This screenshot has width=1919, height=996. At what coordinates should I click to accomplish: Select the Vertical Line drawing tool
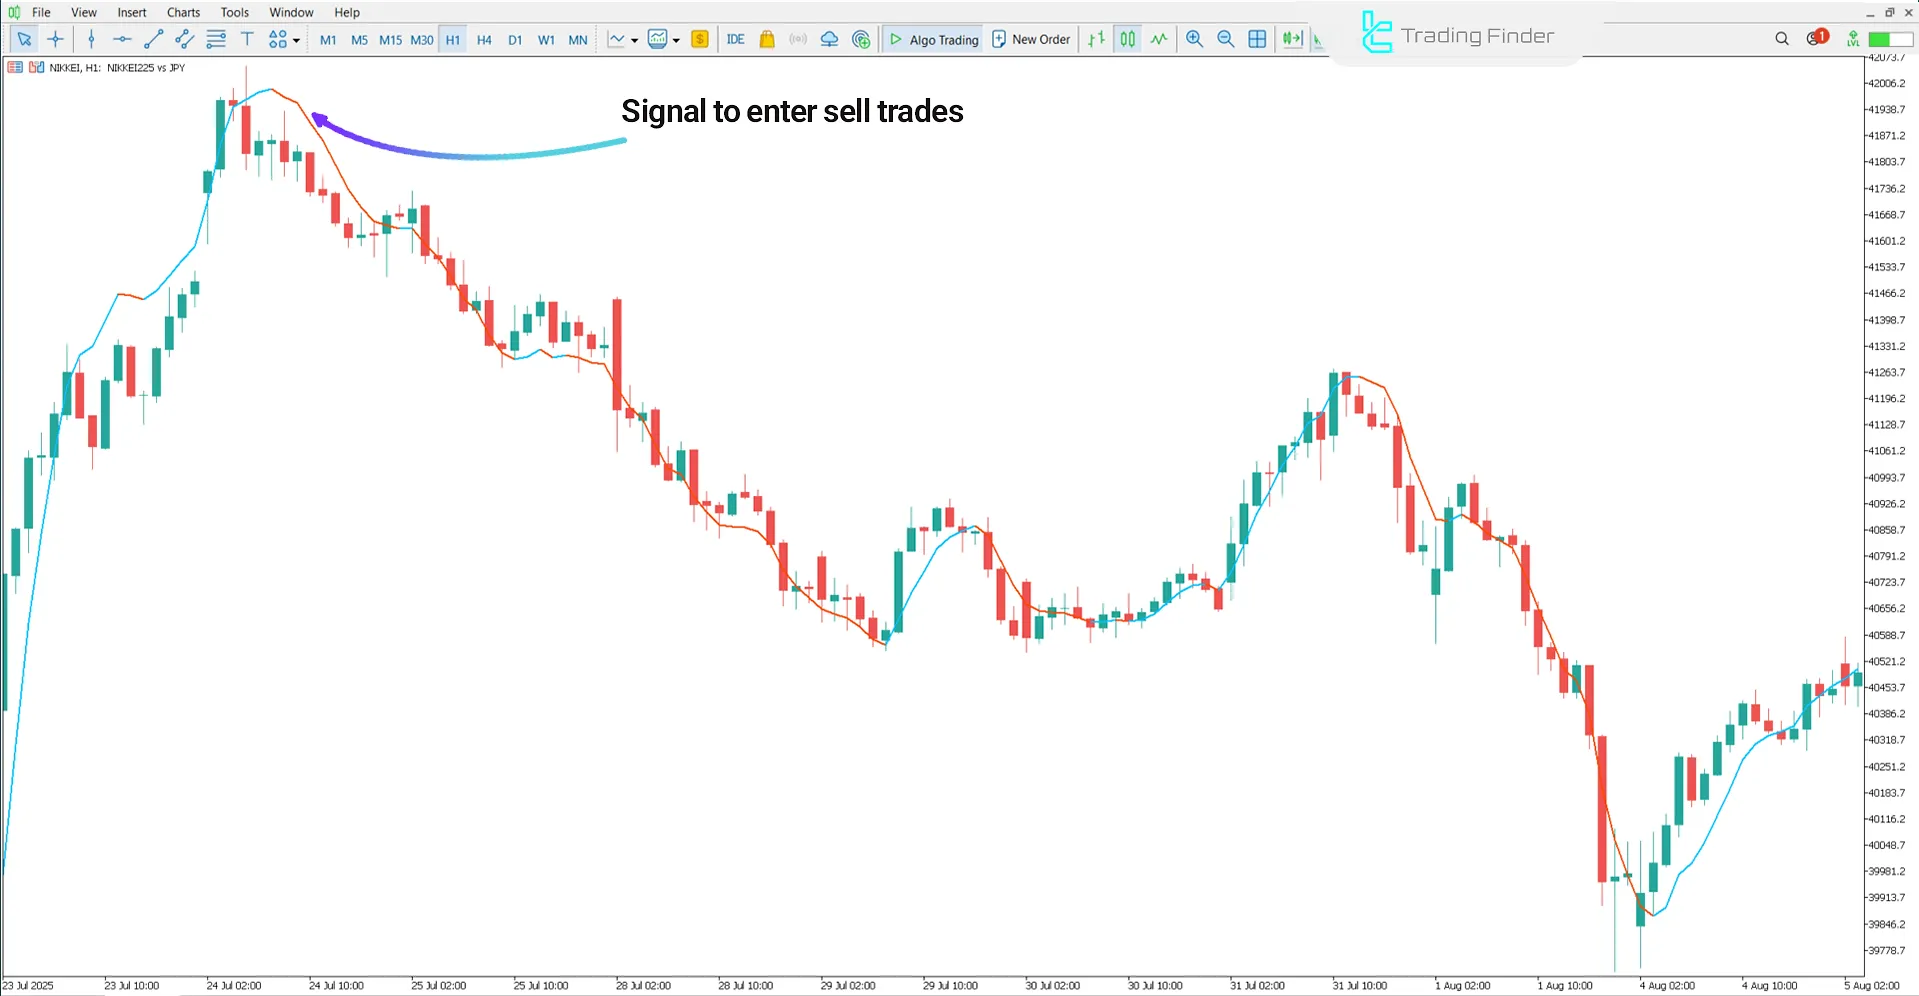point(91,39)
